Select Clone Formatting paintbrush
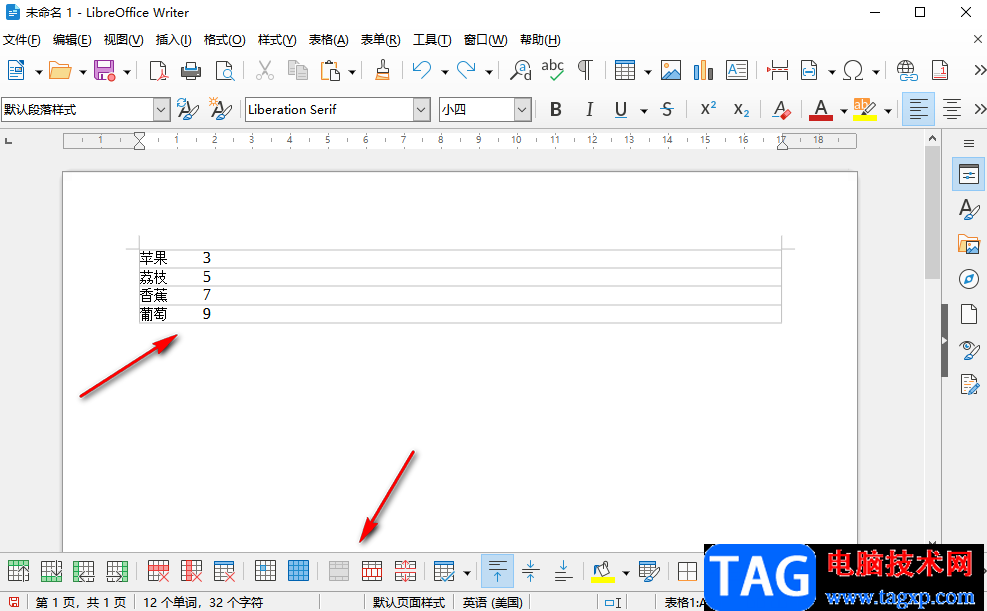The image size is (987, 611). click(x=382, y=70)
